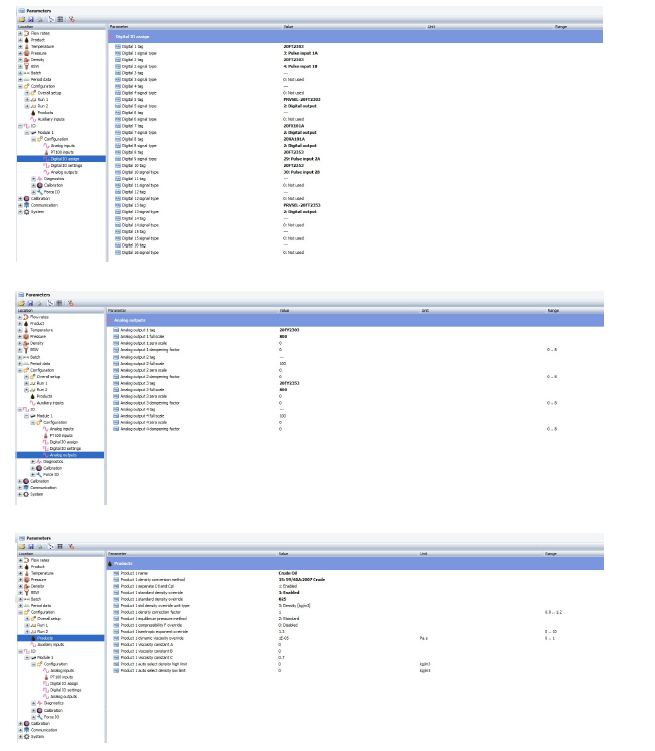Expand Diagnostics node in top panel tree

pyautogui.click(x=34, y=179)
